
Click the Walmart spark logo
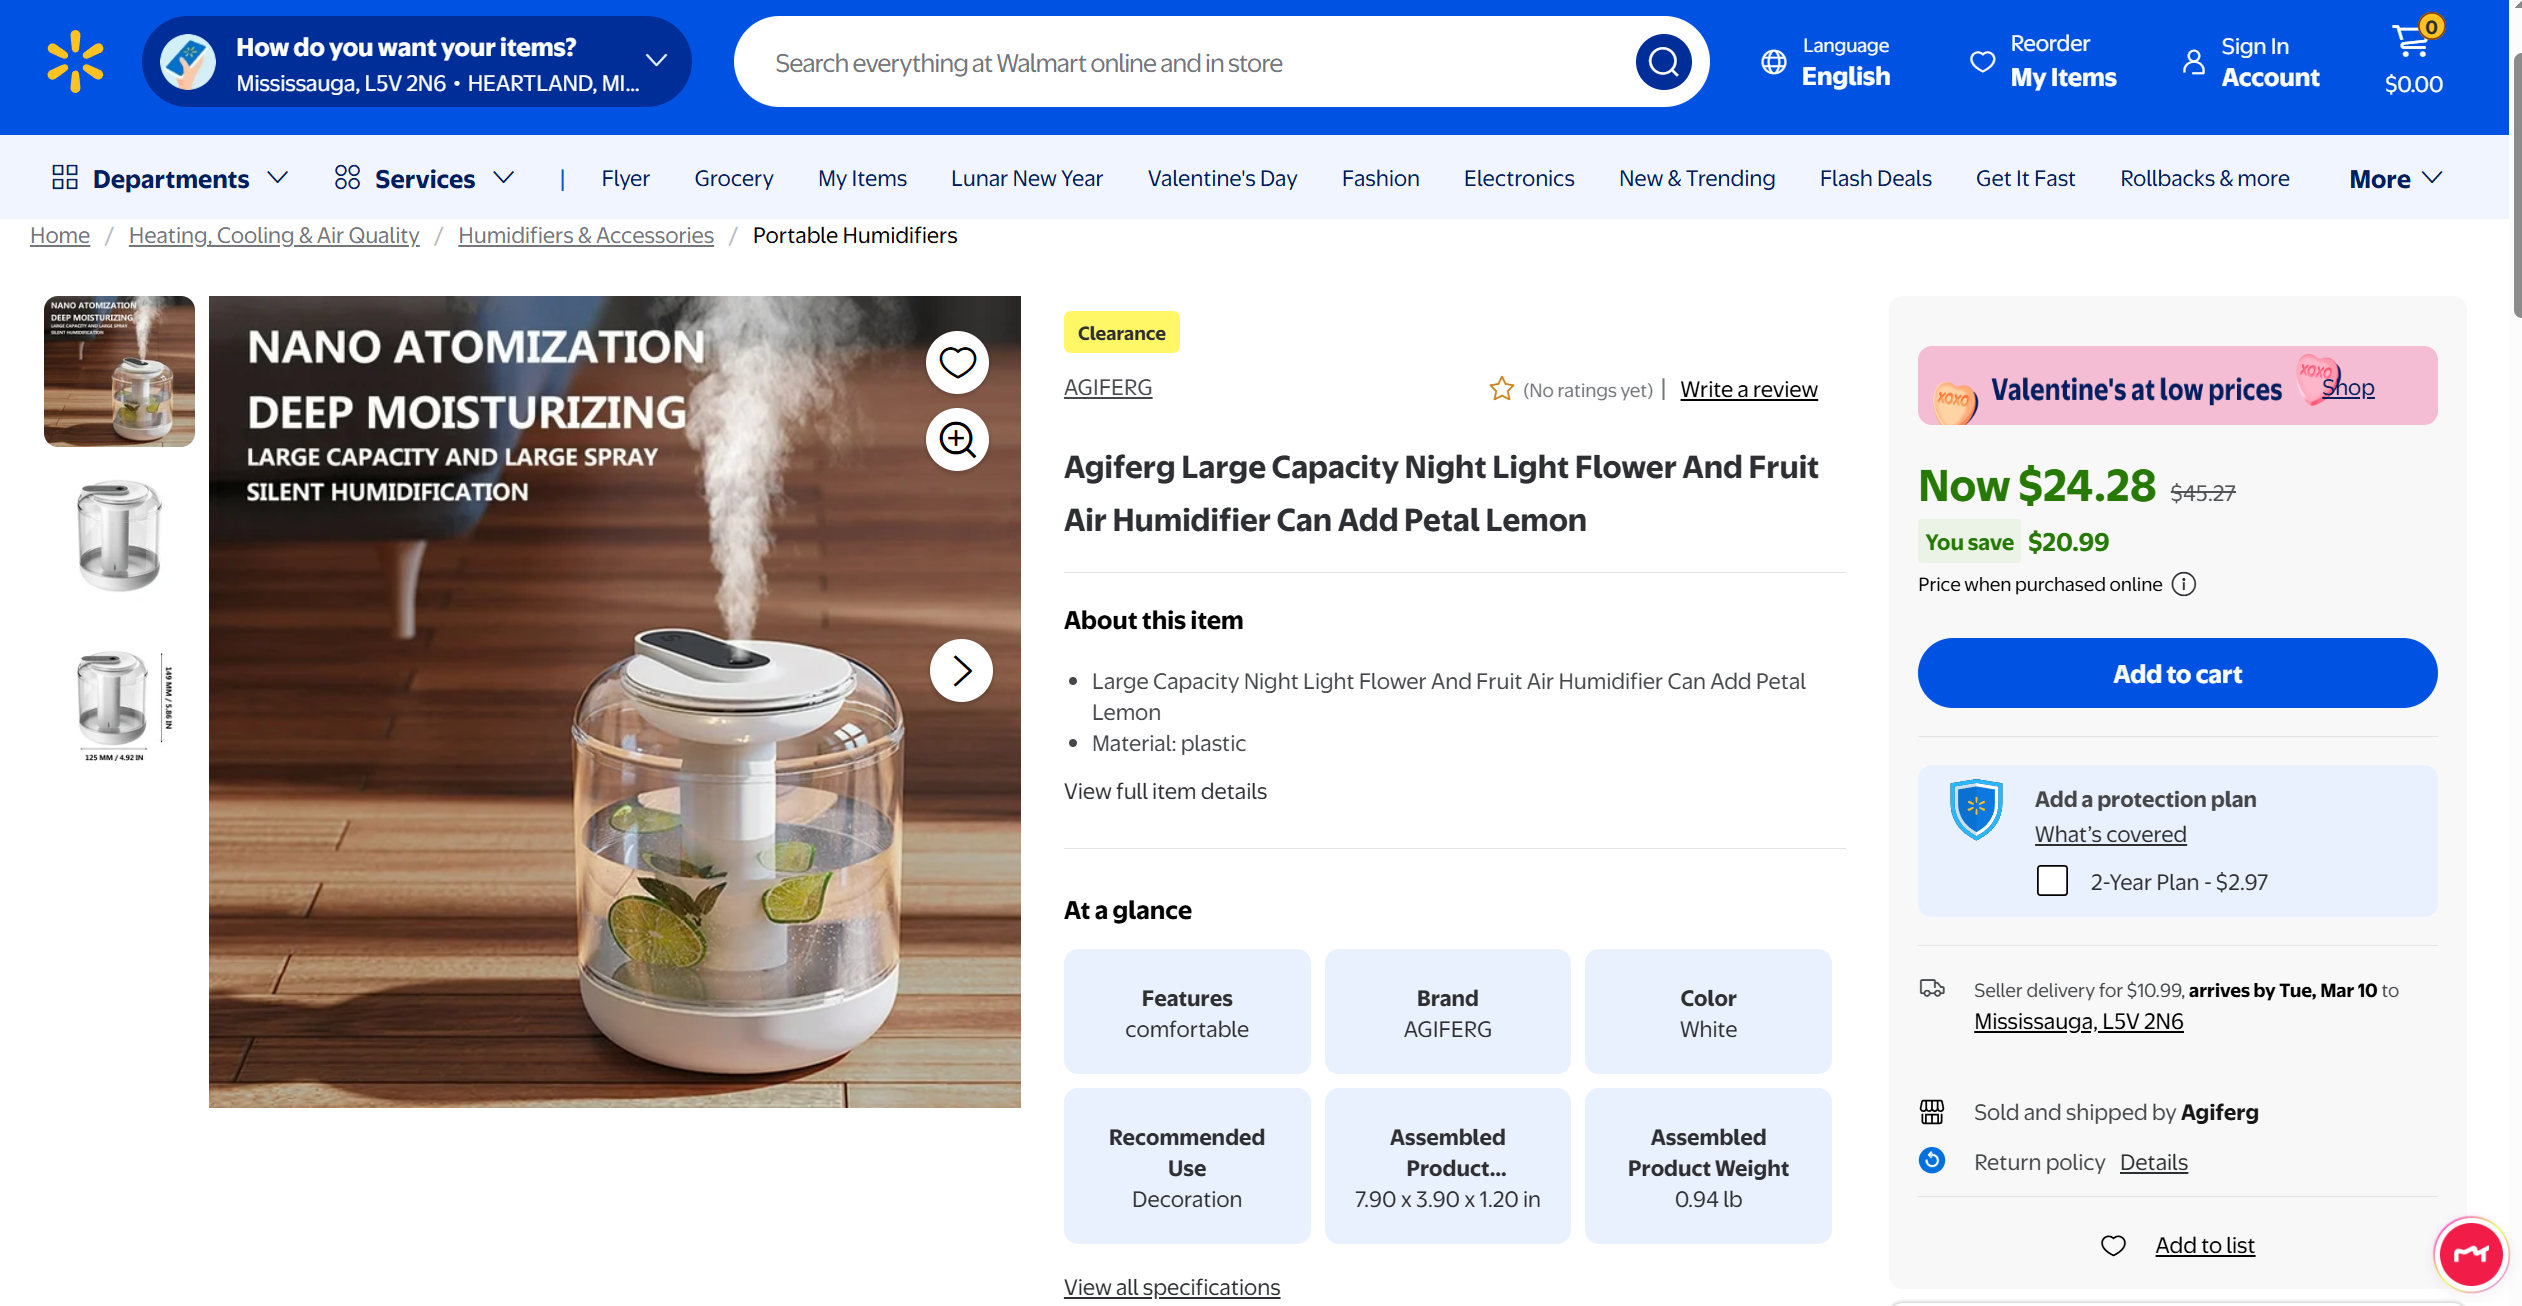75,62
